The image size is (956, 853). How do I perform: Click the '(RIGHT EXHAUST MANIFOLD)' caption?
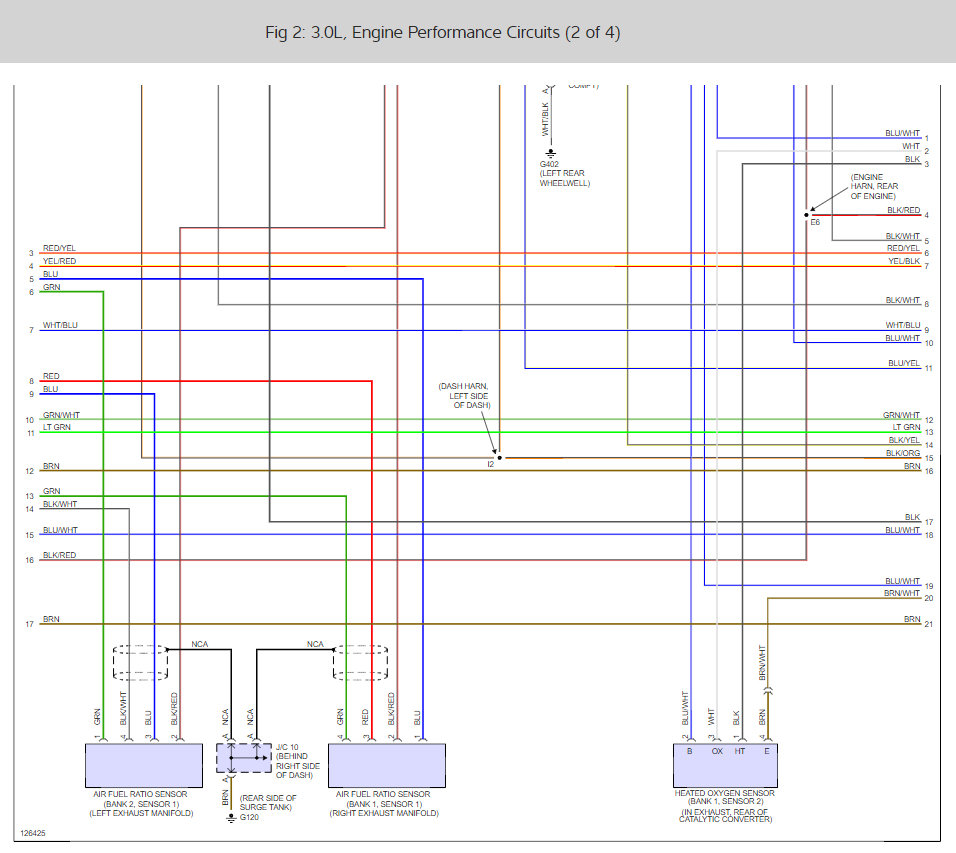384,813
